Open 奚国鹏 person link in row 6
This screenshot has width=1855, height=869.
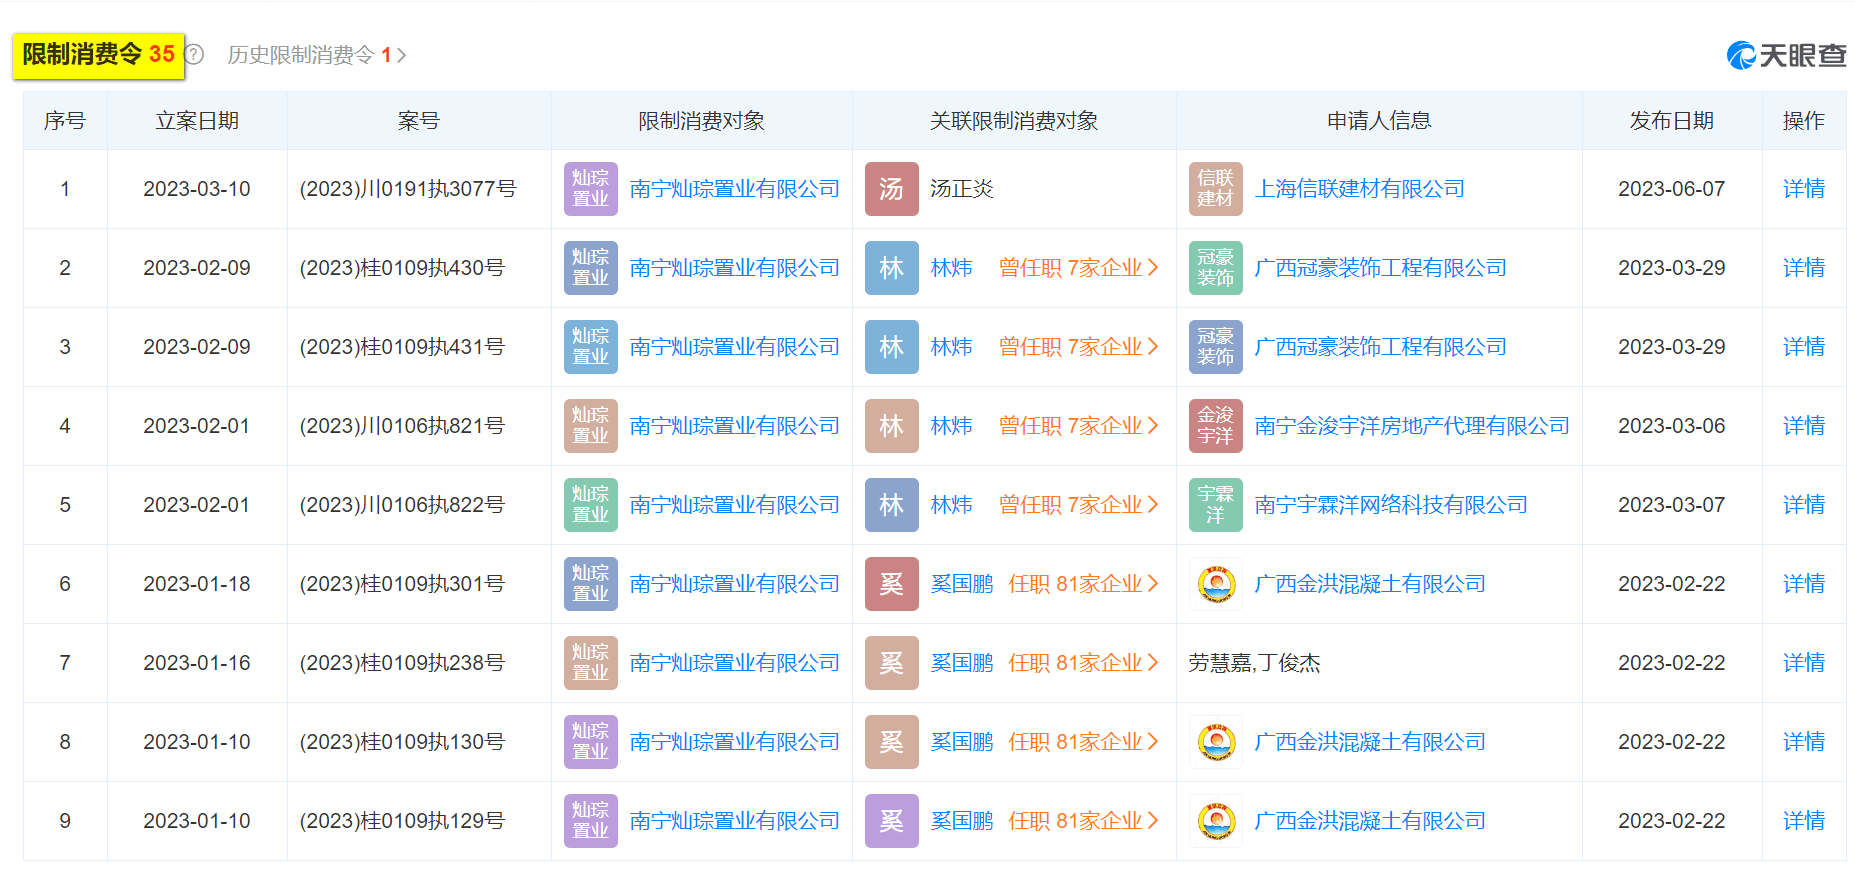click(x=962, y=584)
